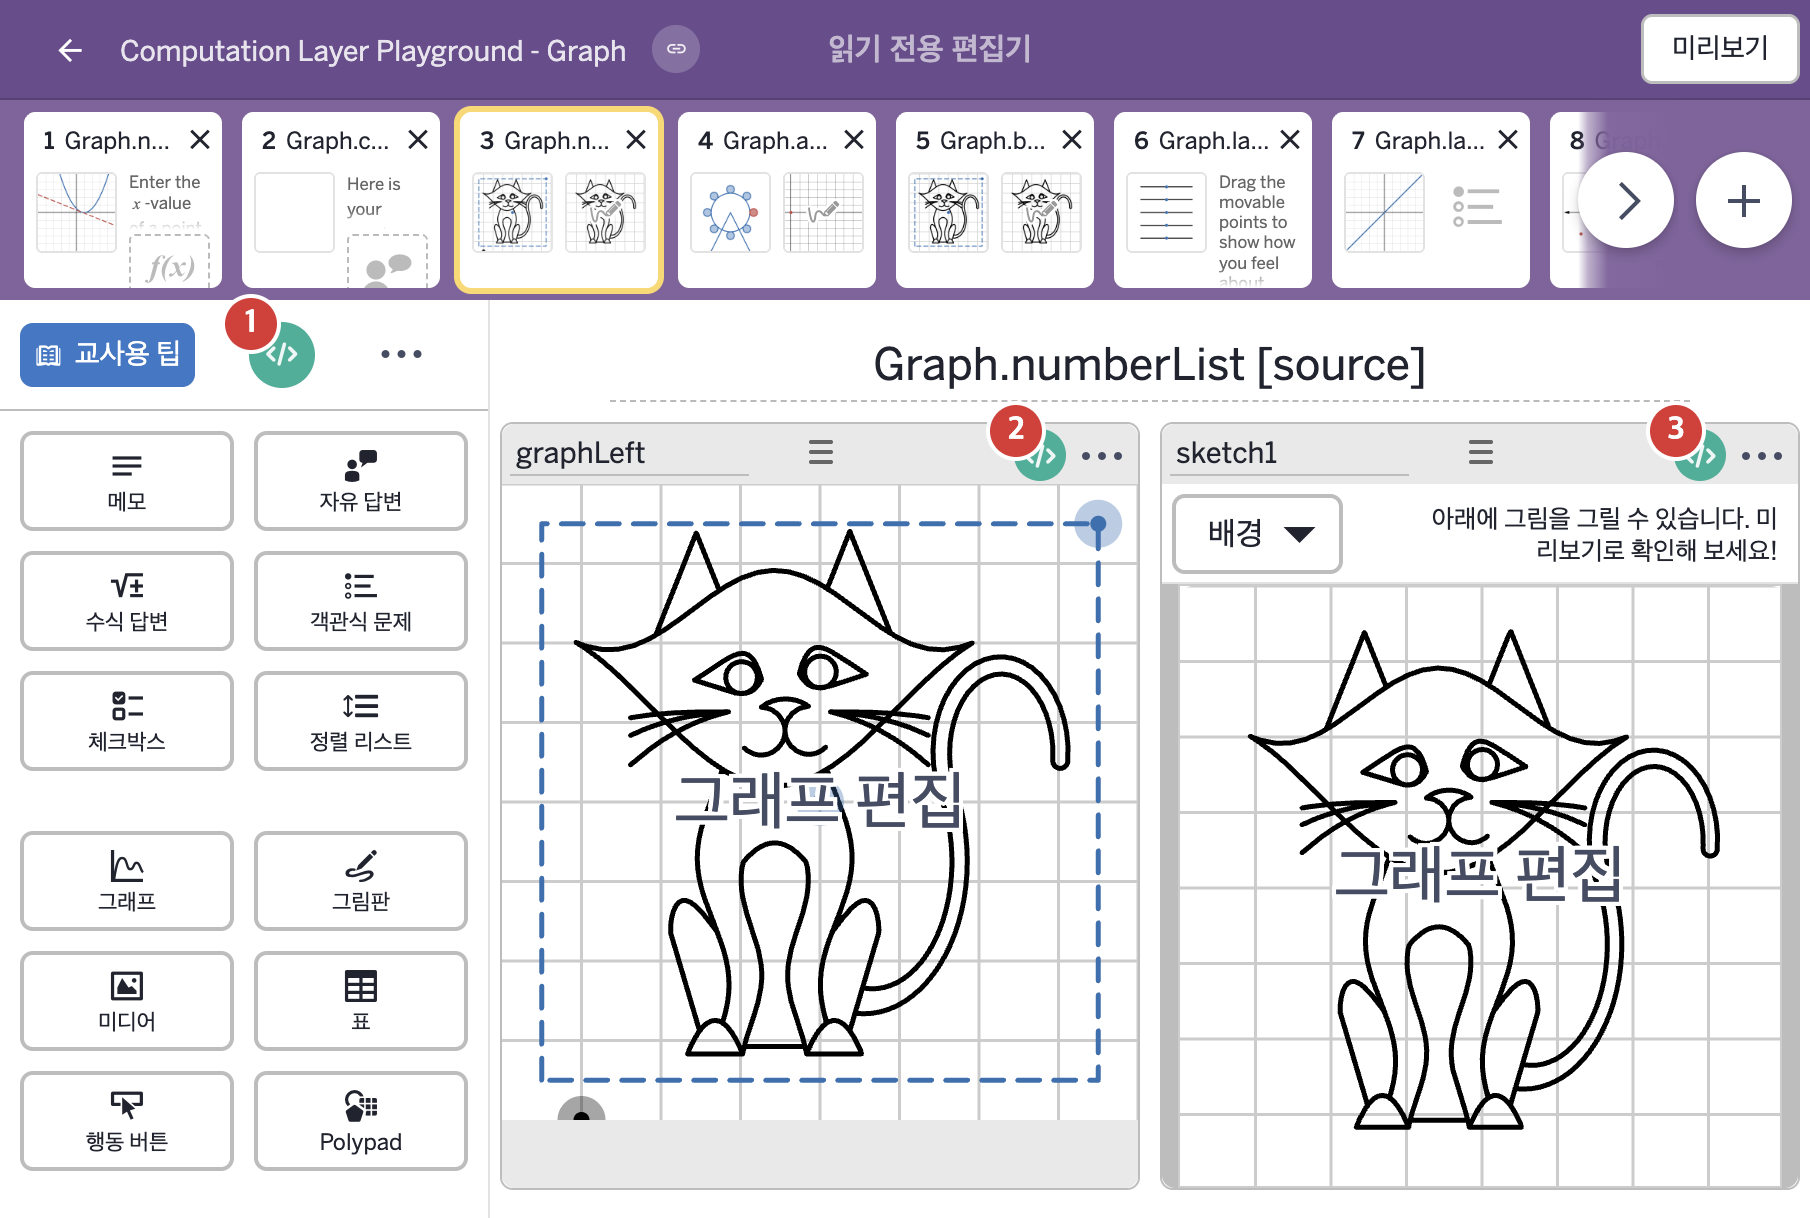Grab the sketch1 drag handle icon
Image resolution: width=1810 pixels, height=1218 pixels.
tap(1481, 452)
